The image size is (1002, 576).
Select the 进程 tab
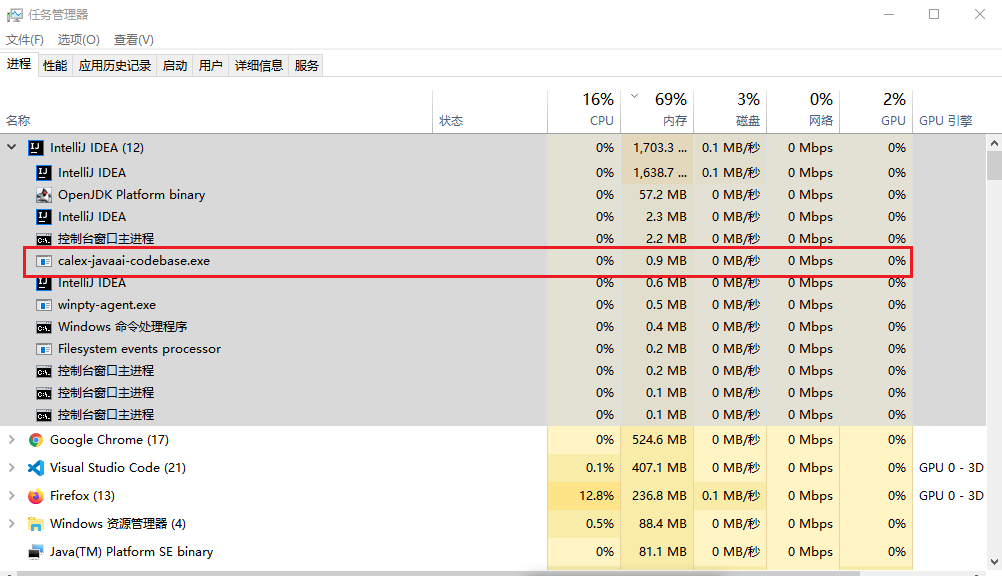pyautogui.click(x=19, y=64)
